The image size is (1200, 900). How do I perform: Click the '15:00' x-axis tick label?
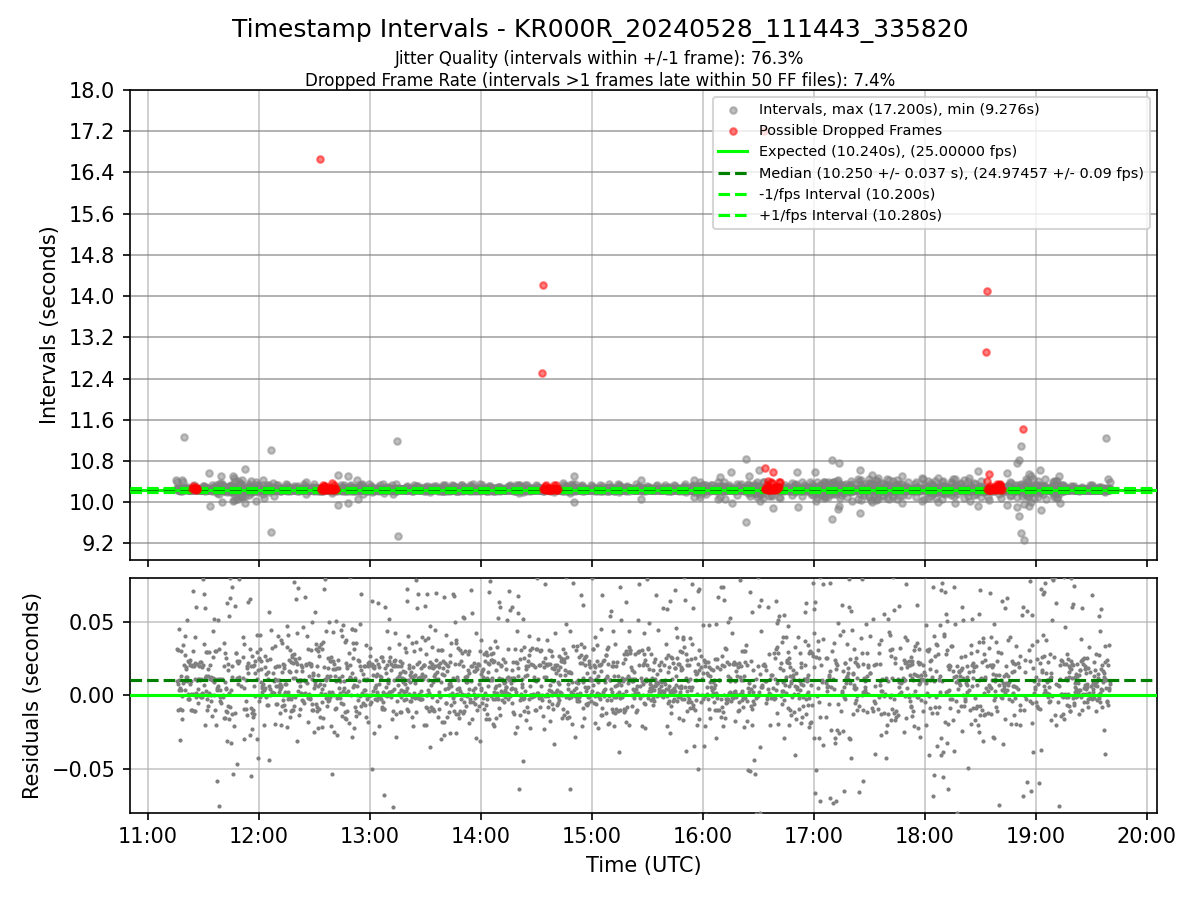(x=591, y=833)
